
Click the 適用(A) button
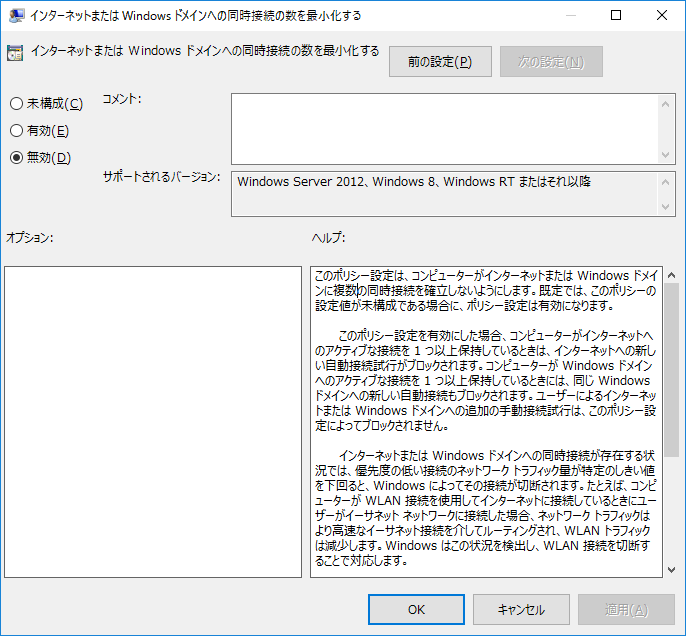pyautogui.click(x=626, y=609)
